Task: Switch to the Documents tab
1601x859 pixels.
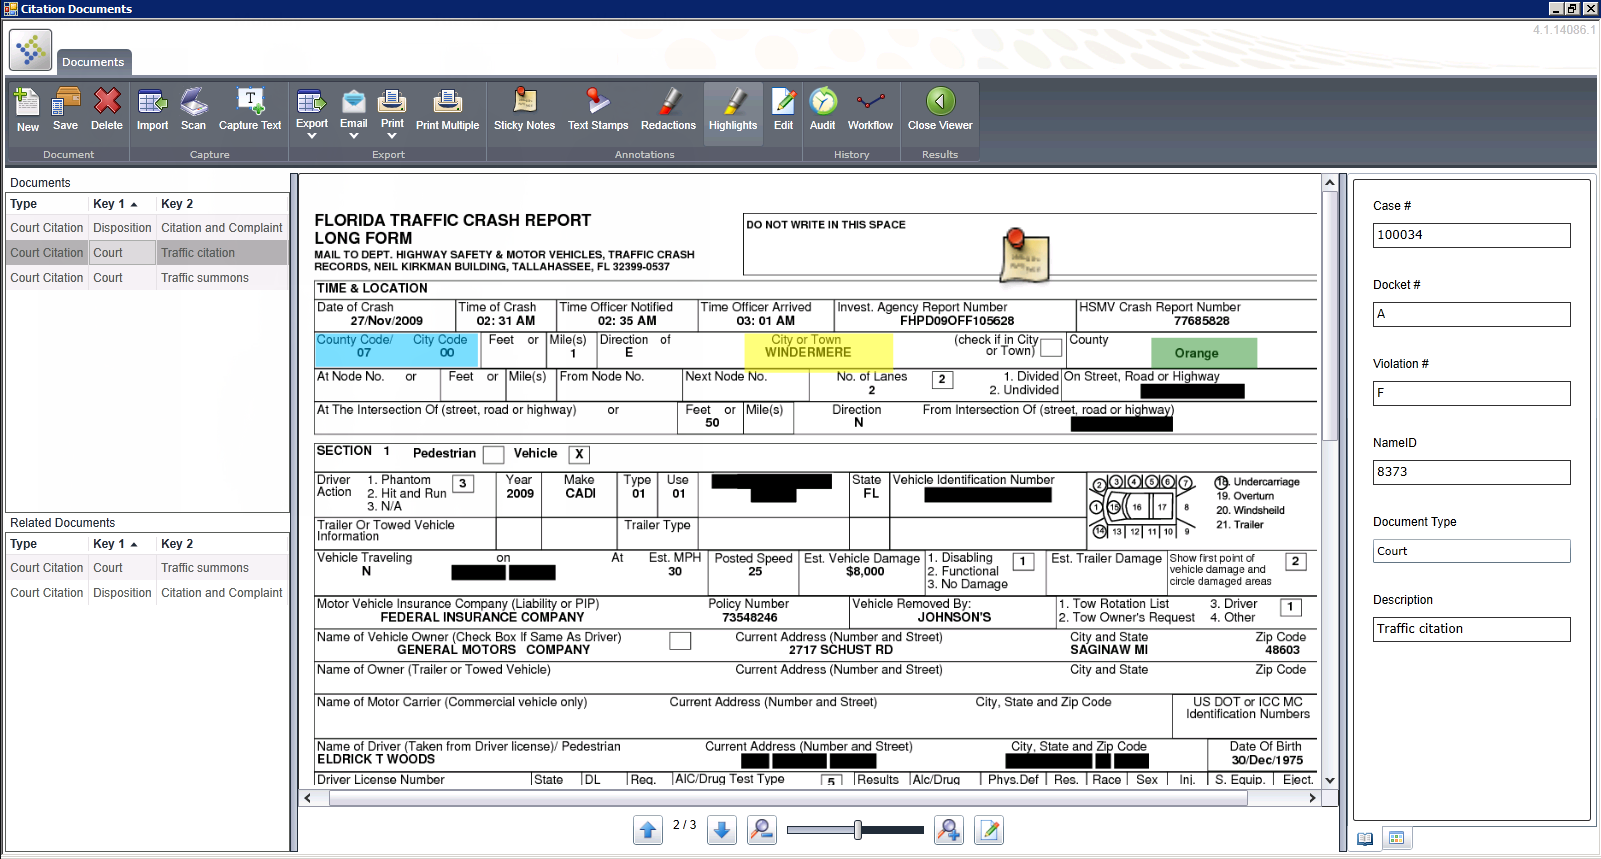Action: pos(93,62)
